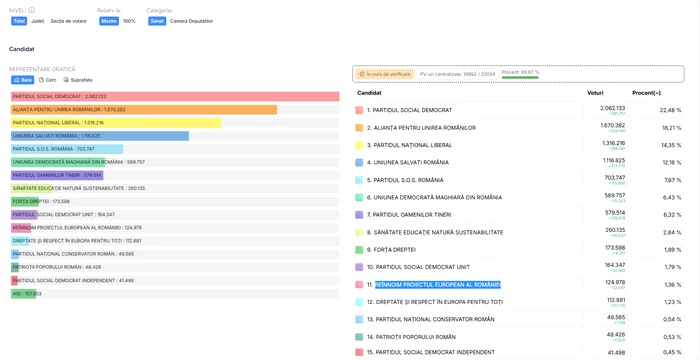Viewport: 700px width, 360px height.
Task: Click the orange AUR color swatch
Action: 359,128
